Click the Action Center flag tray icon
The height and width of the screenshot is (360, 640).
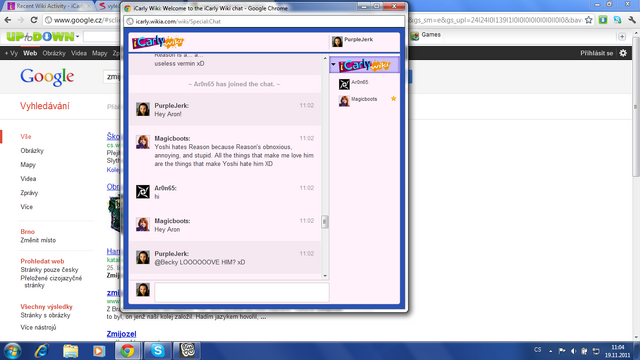tap(562, 351)
